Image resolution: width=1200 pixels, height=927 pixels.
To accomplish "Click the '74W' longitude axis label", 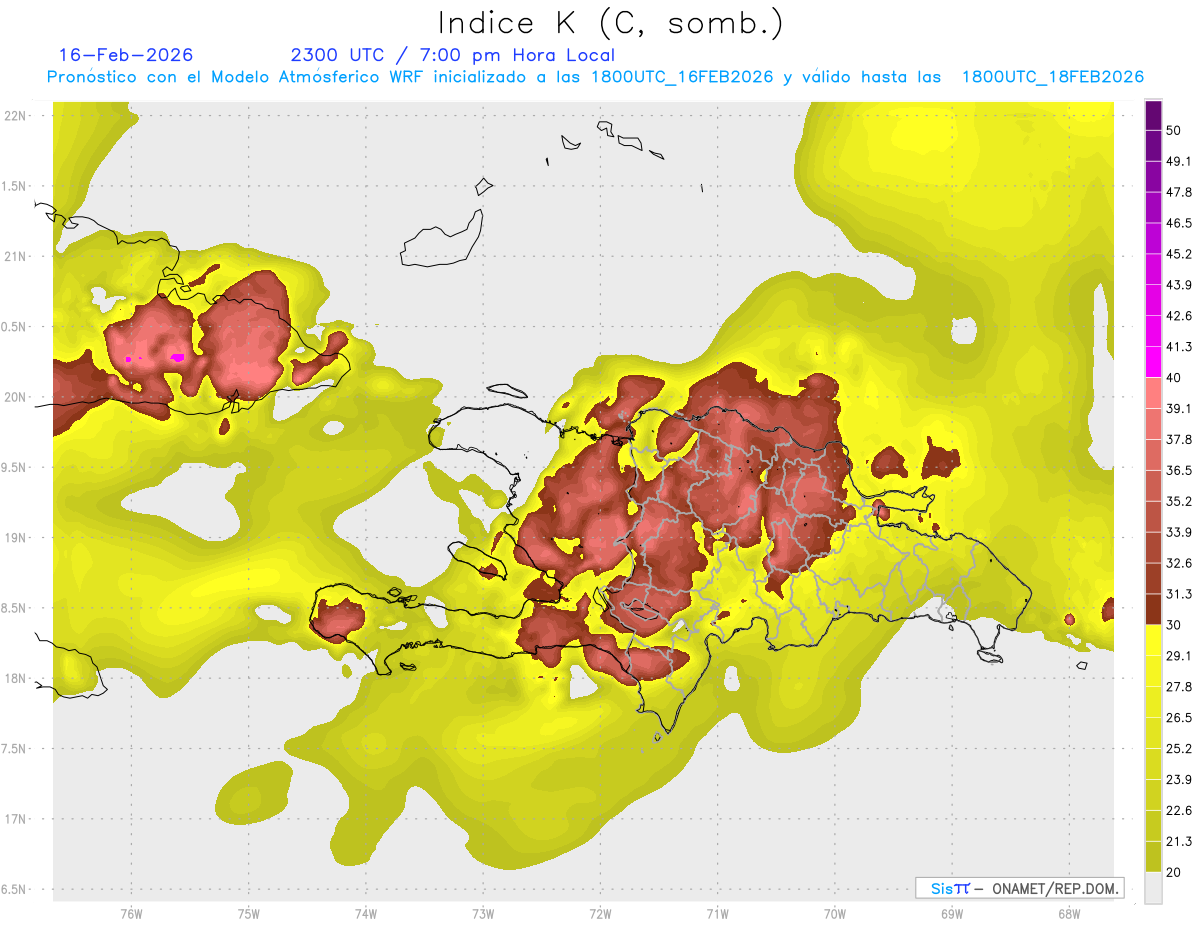I will [365, 914].
